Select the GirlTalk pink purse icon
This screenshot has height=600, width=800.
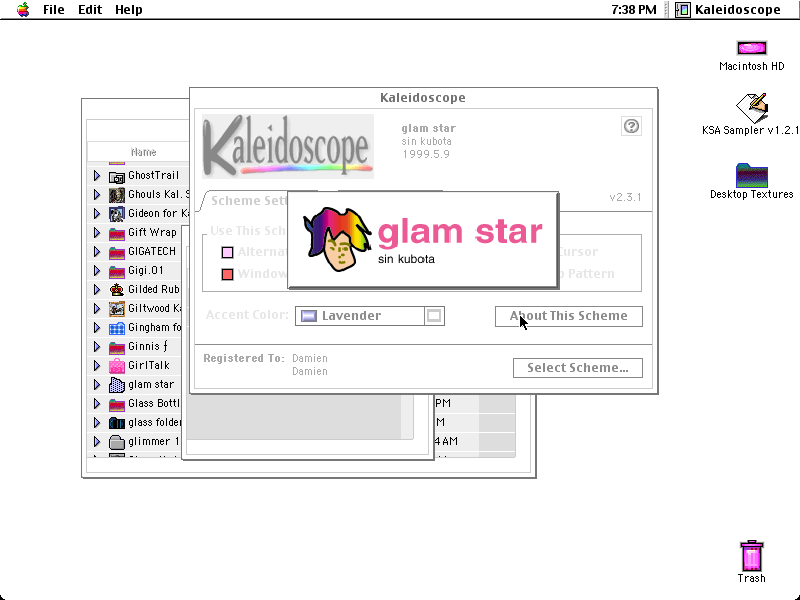117,366
